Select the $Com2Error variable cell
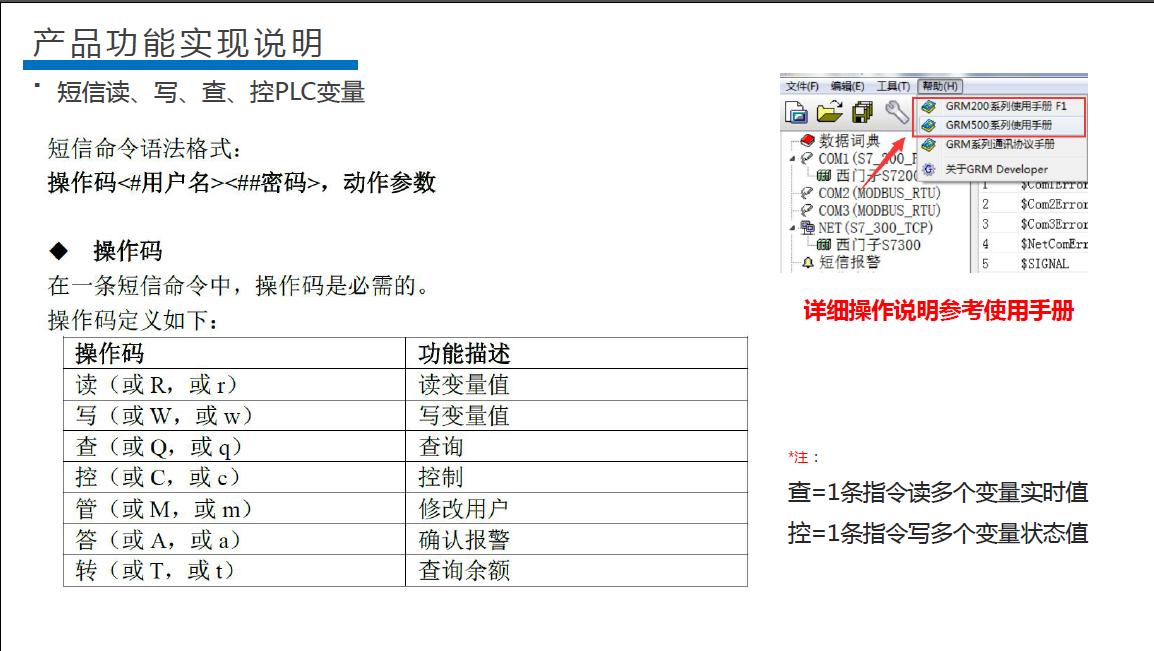Viewport: 1154px width, 651px height. pos(1054,204)
